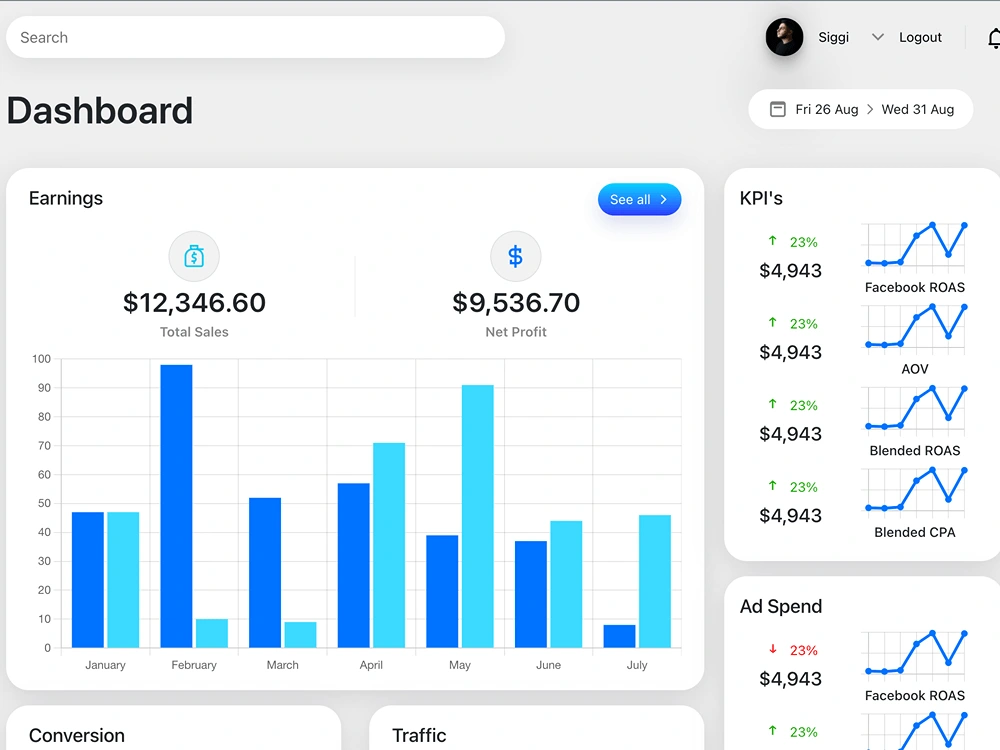The height and width of the screenshot is (750, 1000).
Task: Click the Ad Spend card title
Action: coord(781,606)
